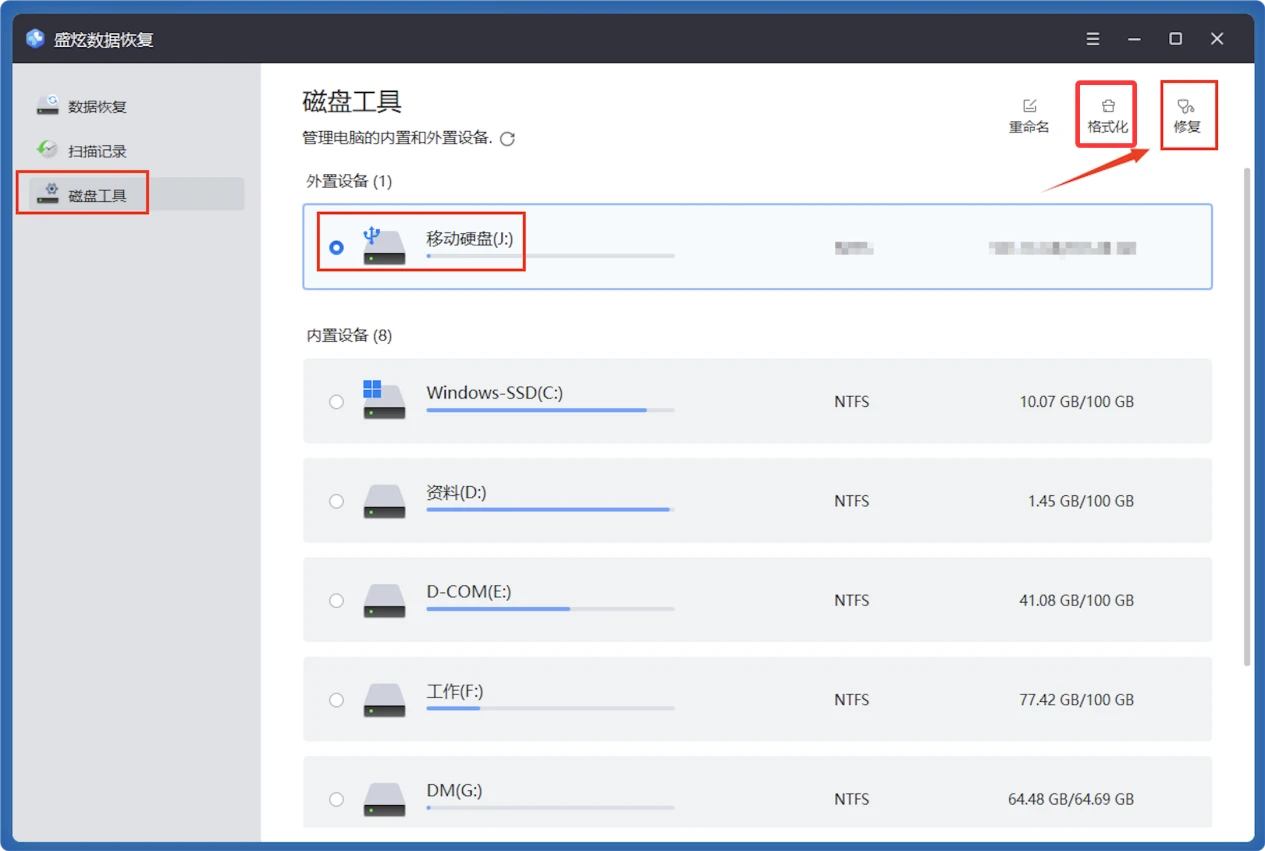The width and height of the screenshot is (1265, 851).
Task: Click the 移动硬盘(J:) drive name
Action: coord(469,238)
